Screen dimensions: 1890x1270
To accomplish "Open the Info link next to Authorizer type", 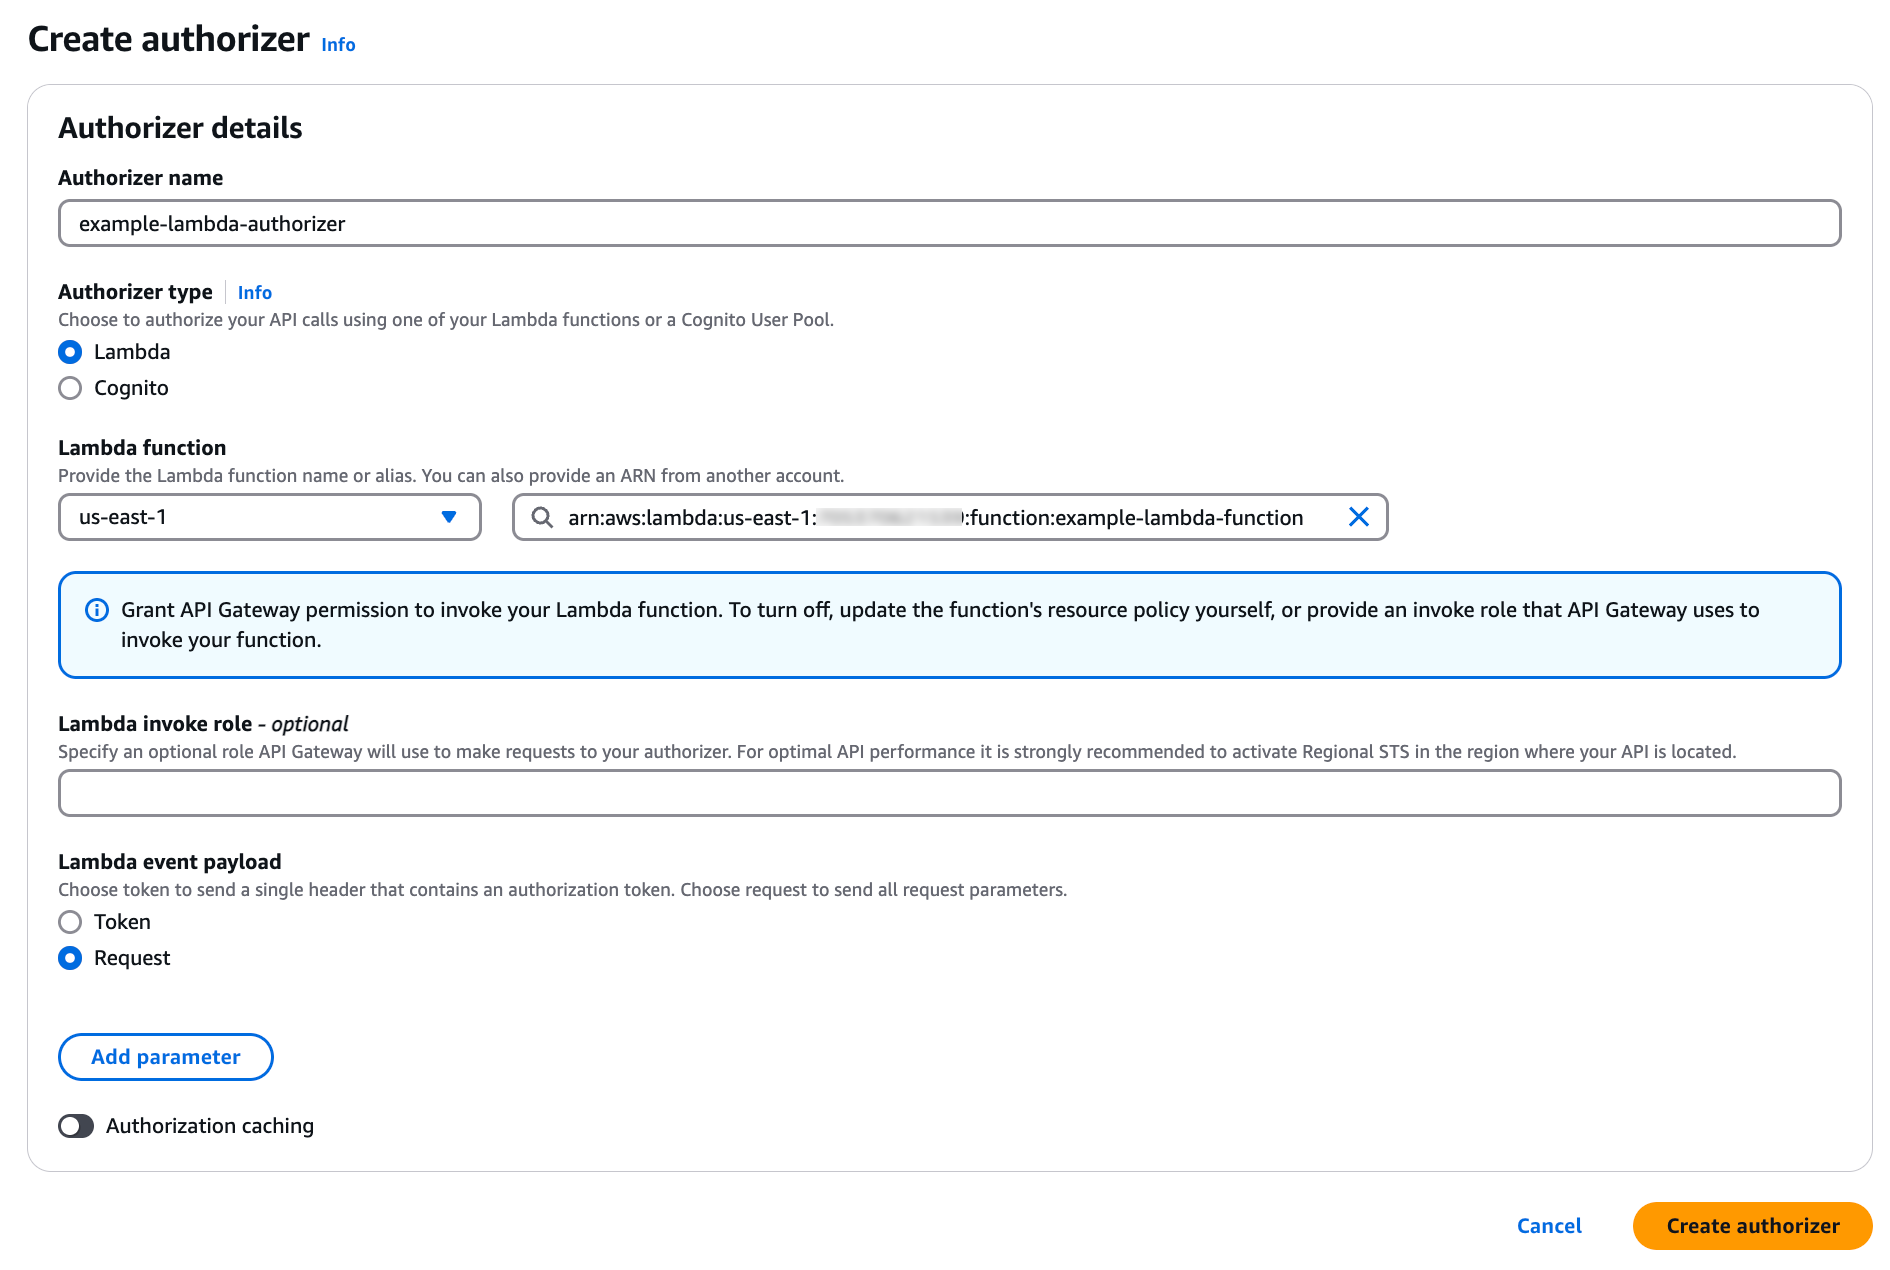I will 255,293.
